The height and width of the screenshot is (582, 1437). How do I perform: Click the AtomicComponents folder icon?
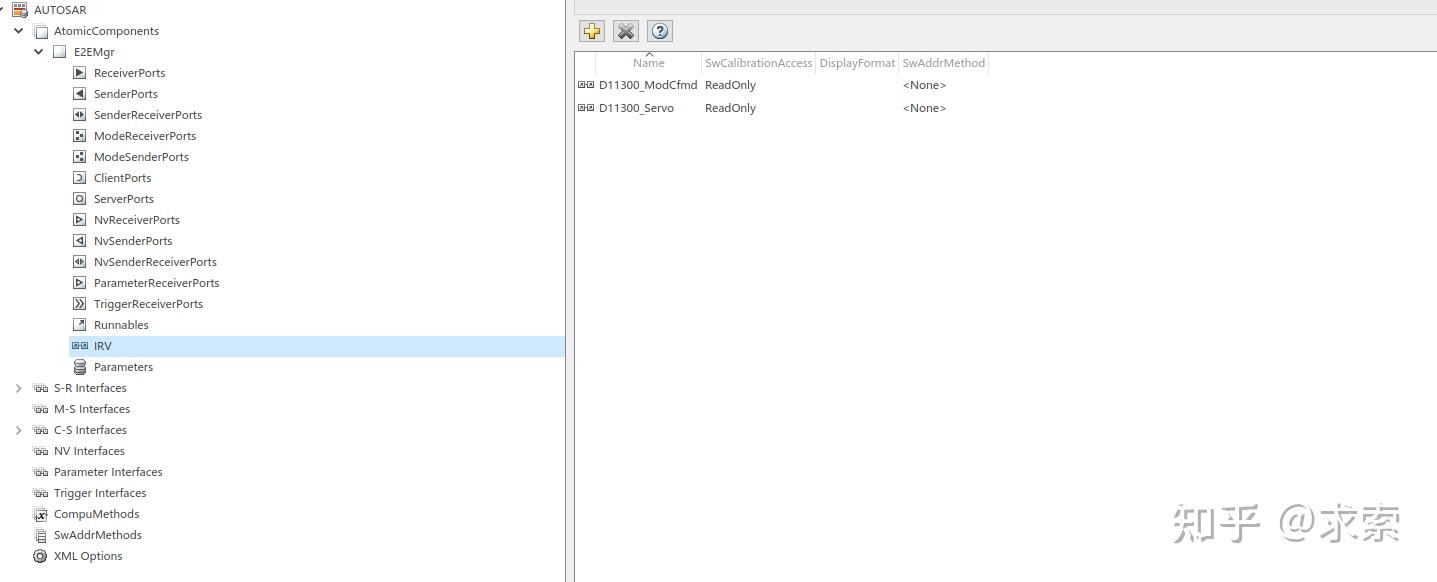tap(41, 31)
